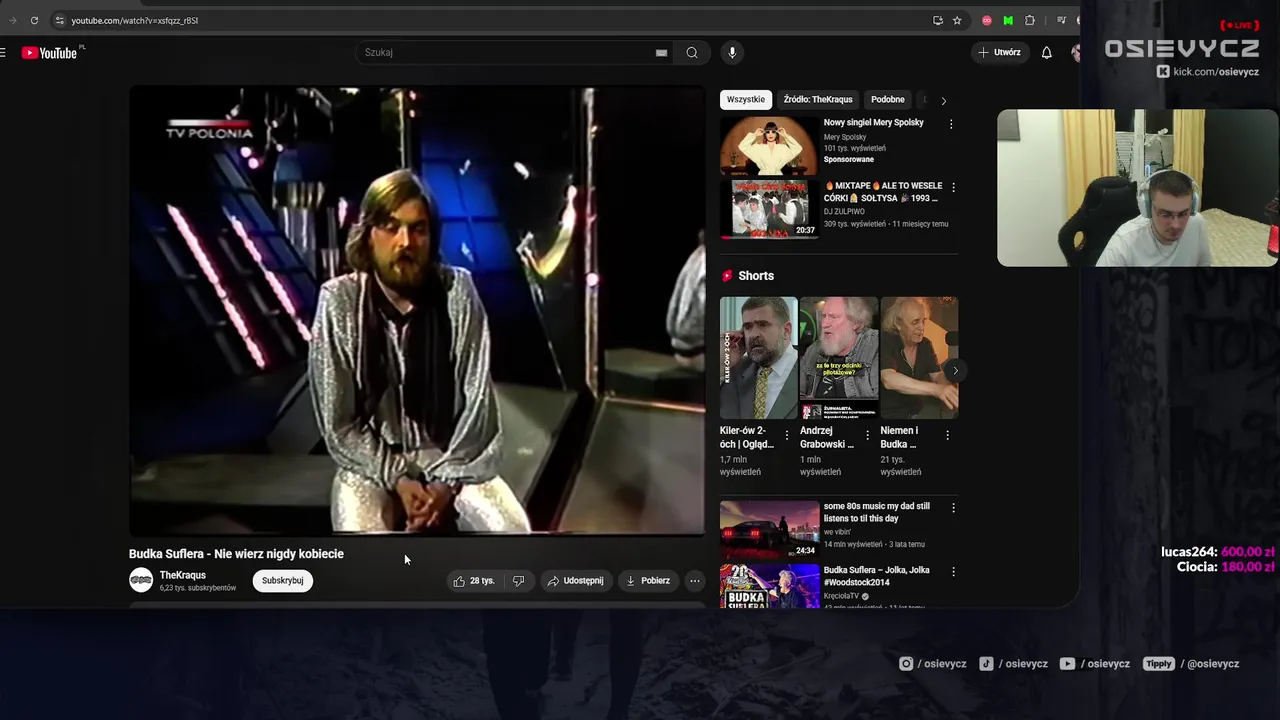
Task: Open TheKraqus channel name link
Action: point(183,575)
